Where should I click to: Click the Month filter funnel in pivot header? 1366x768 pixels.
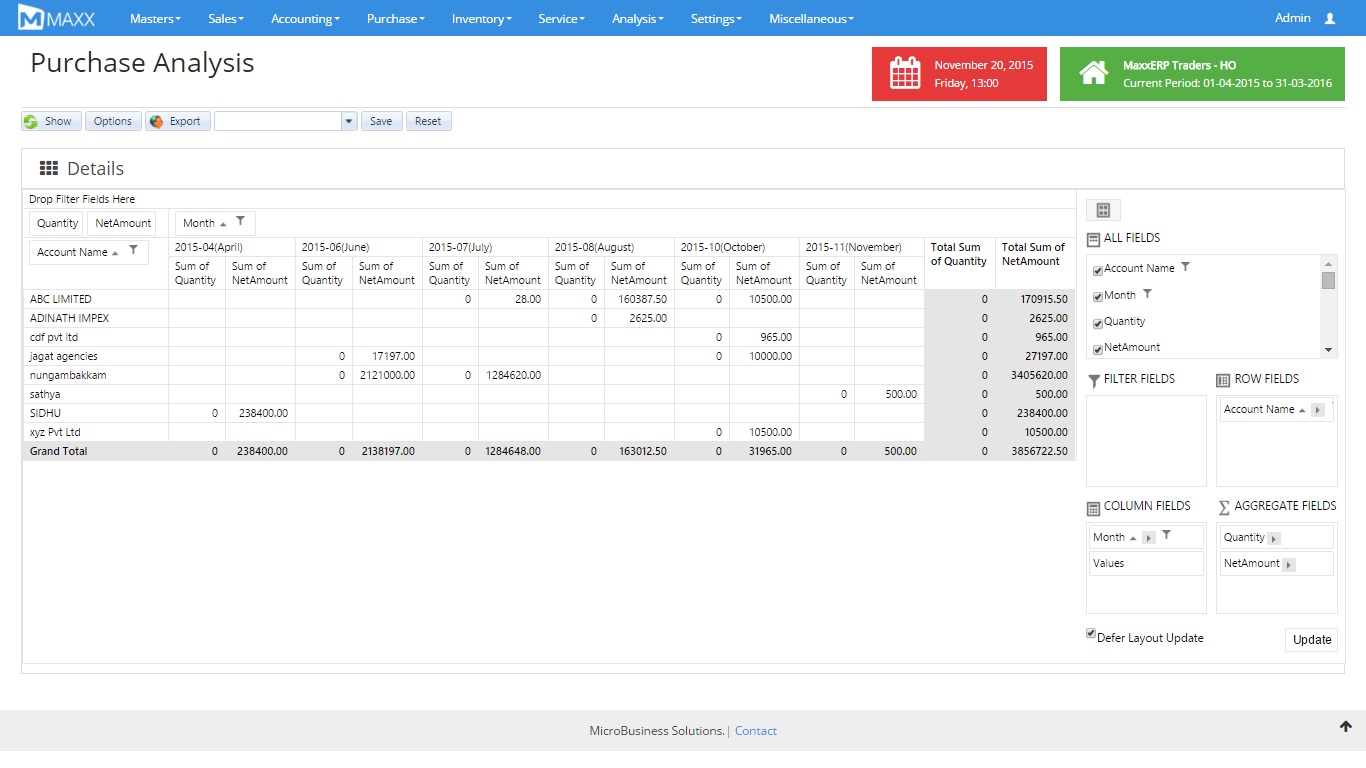tap(241, 222)
